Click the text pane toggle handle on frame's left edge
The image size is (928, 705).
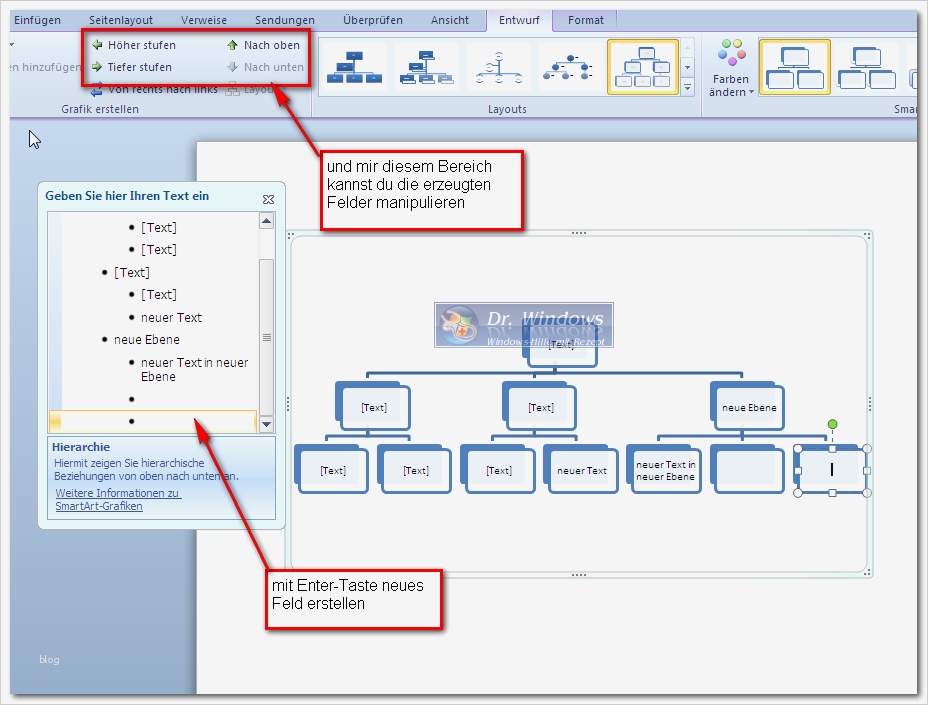click(x=288, y=404)
